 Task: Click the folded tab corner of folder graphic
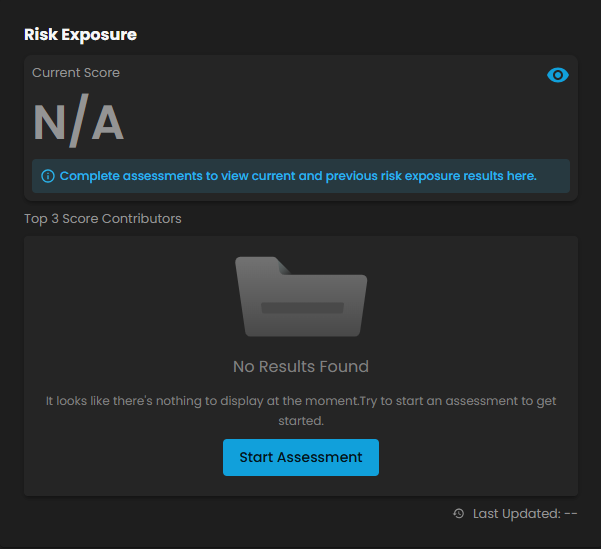point(283,266)
